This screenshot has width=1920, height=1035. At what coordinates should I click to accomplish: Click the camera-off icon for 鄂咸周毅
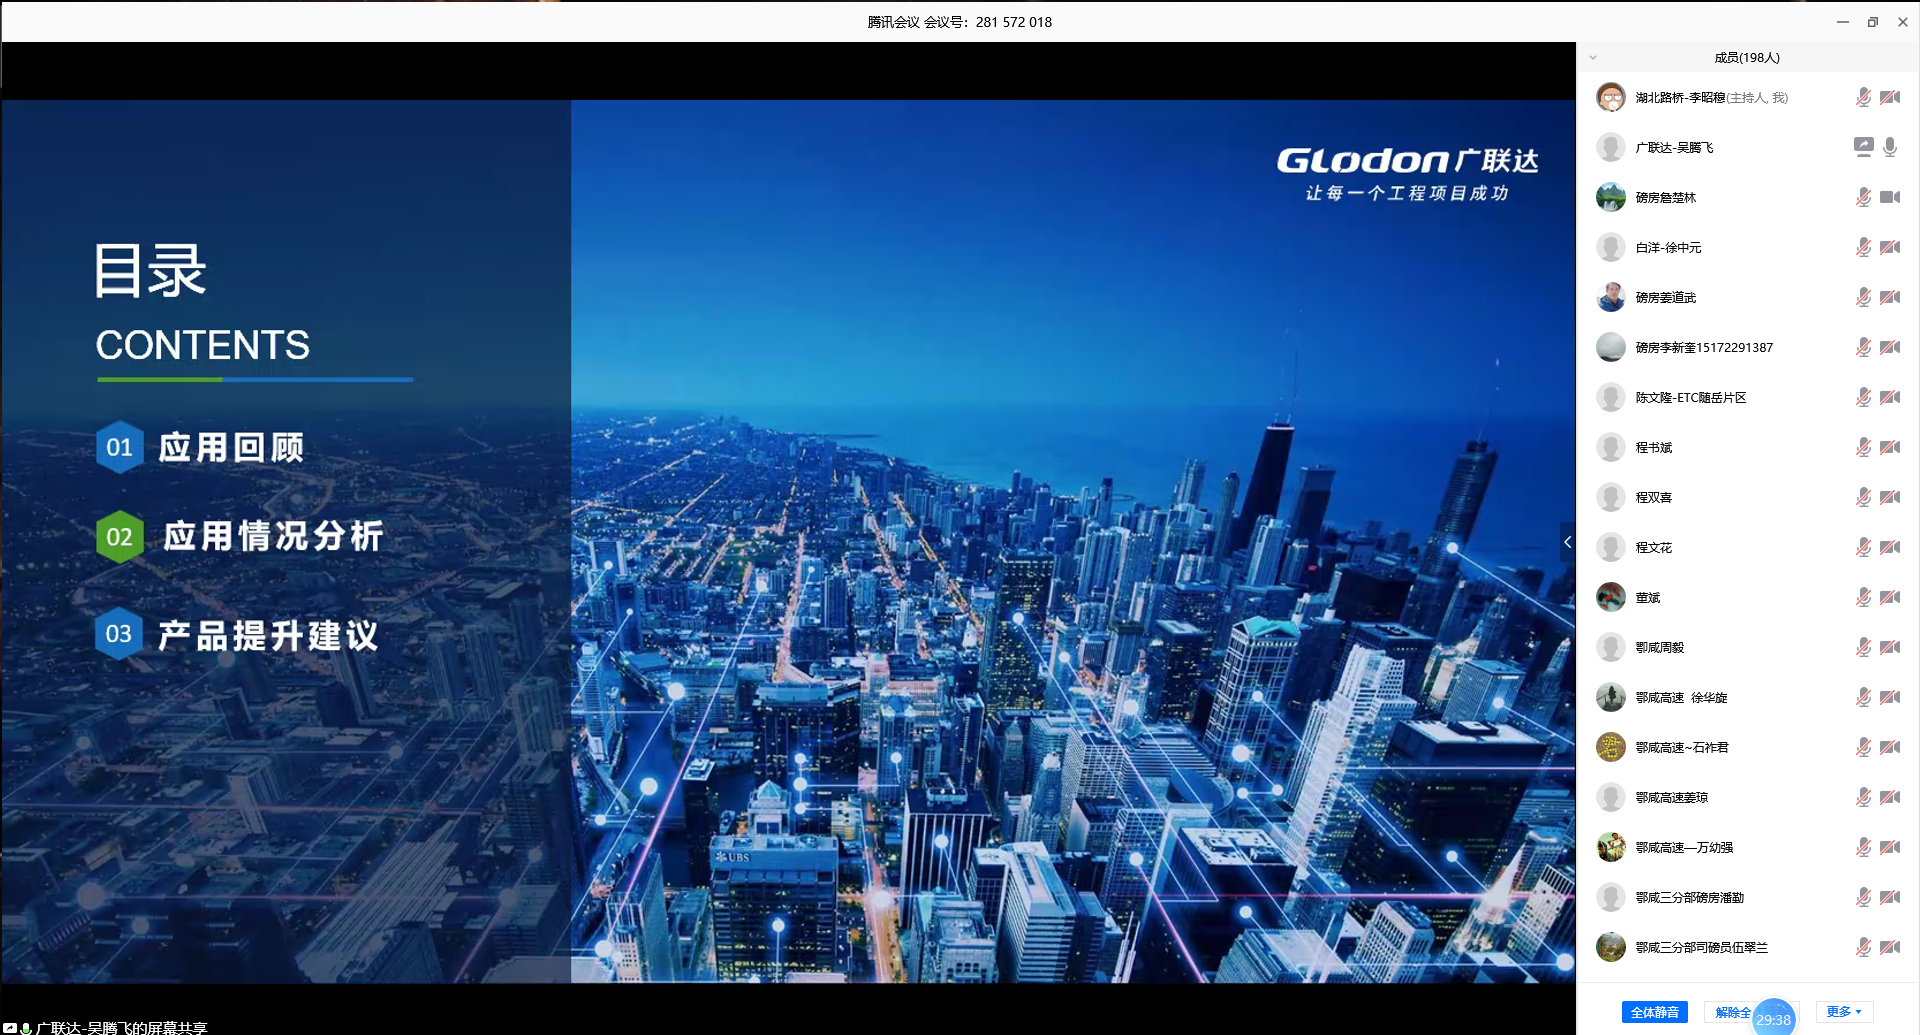pyautogui.click(x=1889, y=647)
